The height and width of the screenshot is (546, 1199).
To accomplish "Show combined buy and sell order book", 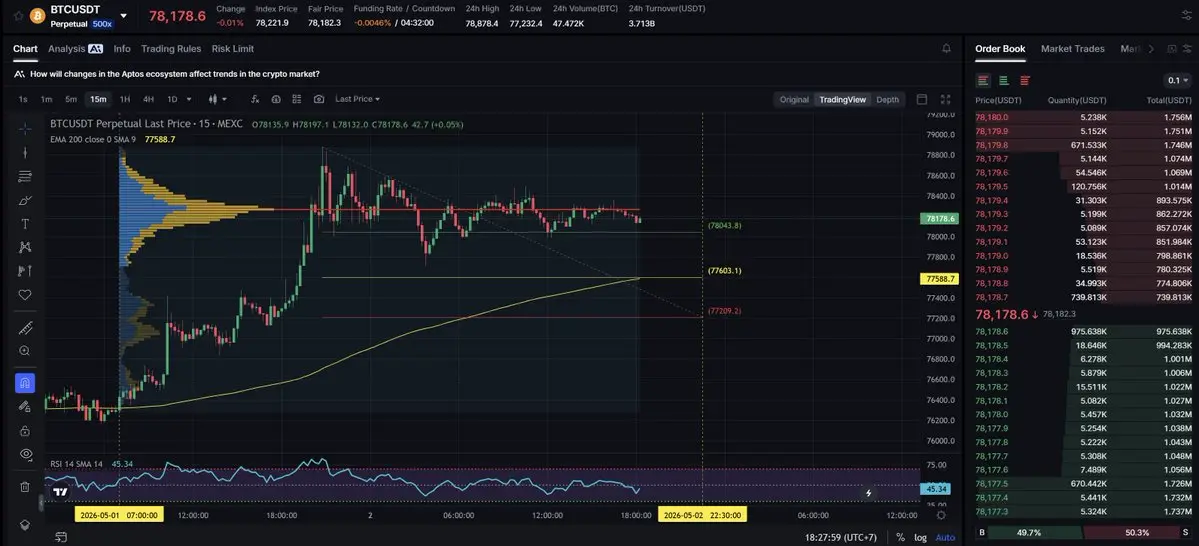I will tap(983, 80).
